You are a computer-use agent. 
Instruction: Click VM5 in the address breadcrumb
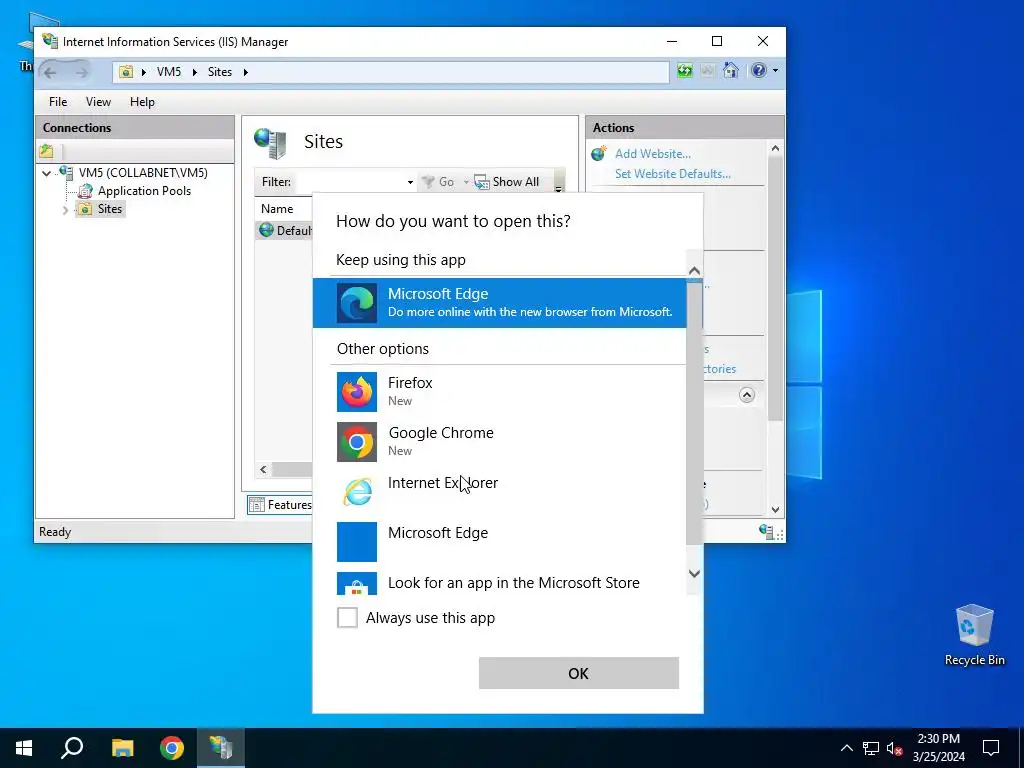coord(168,72)
